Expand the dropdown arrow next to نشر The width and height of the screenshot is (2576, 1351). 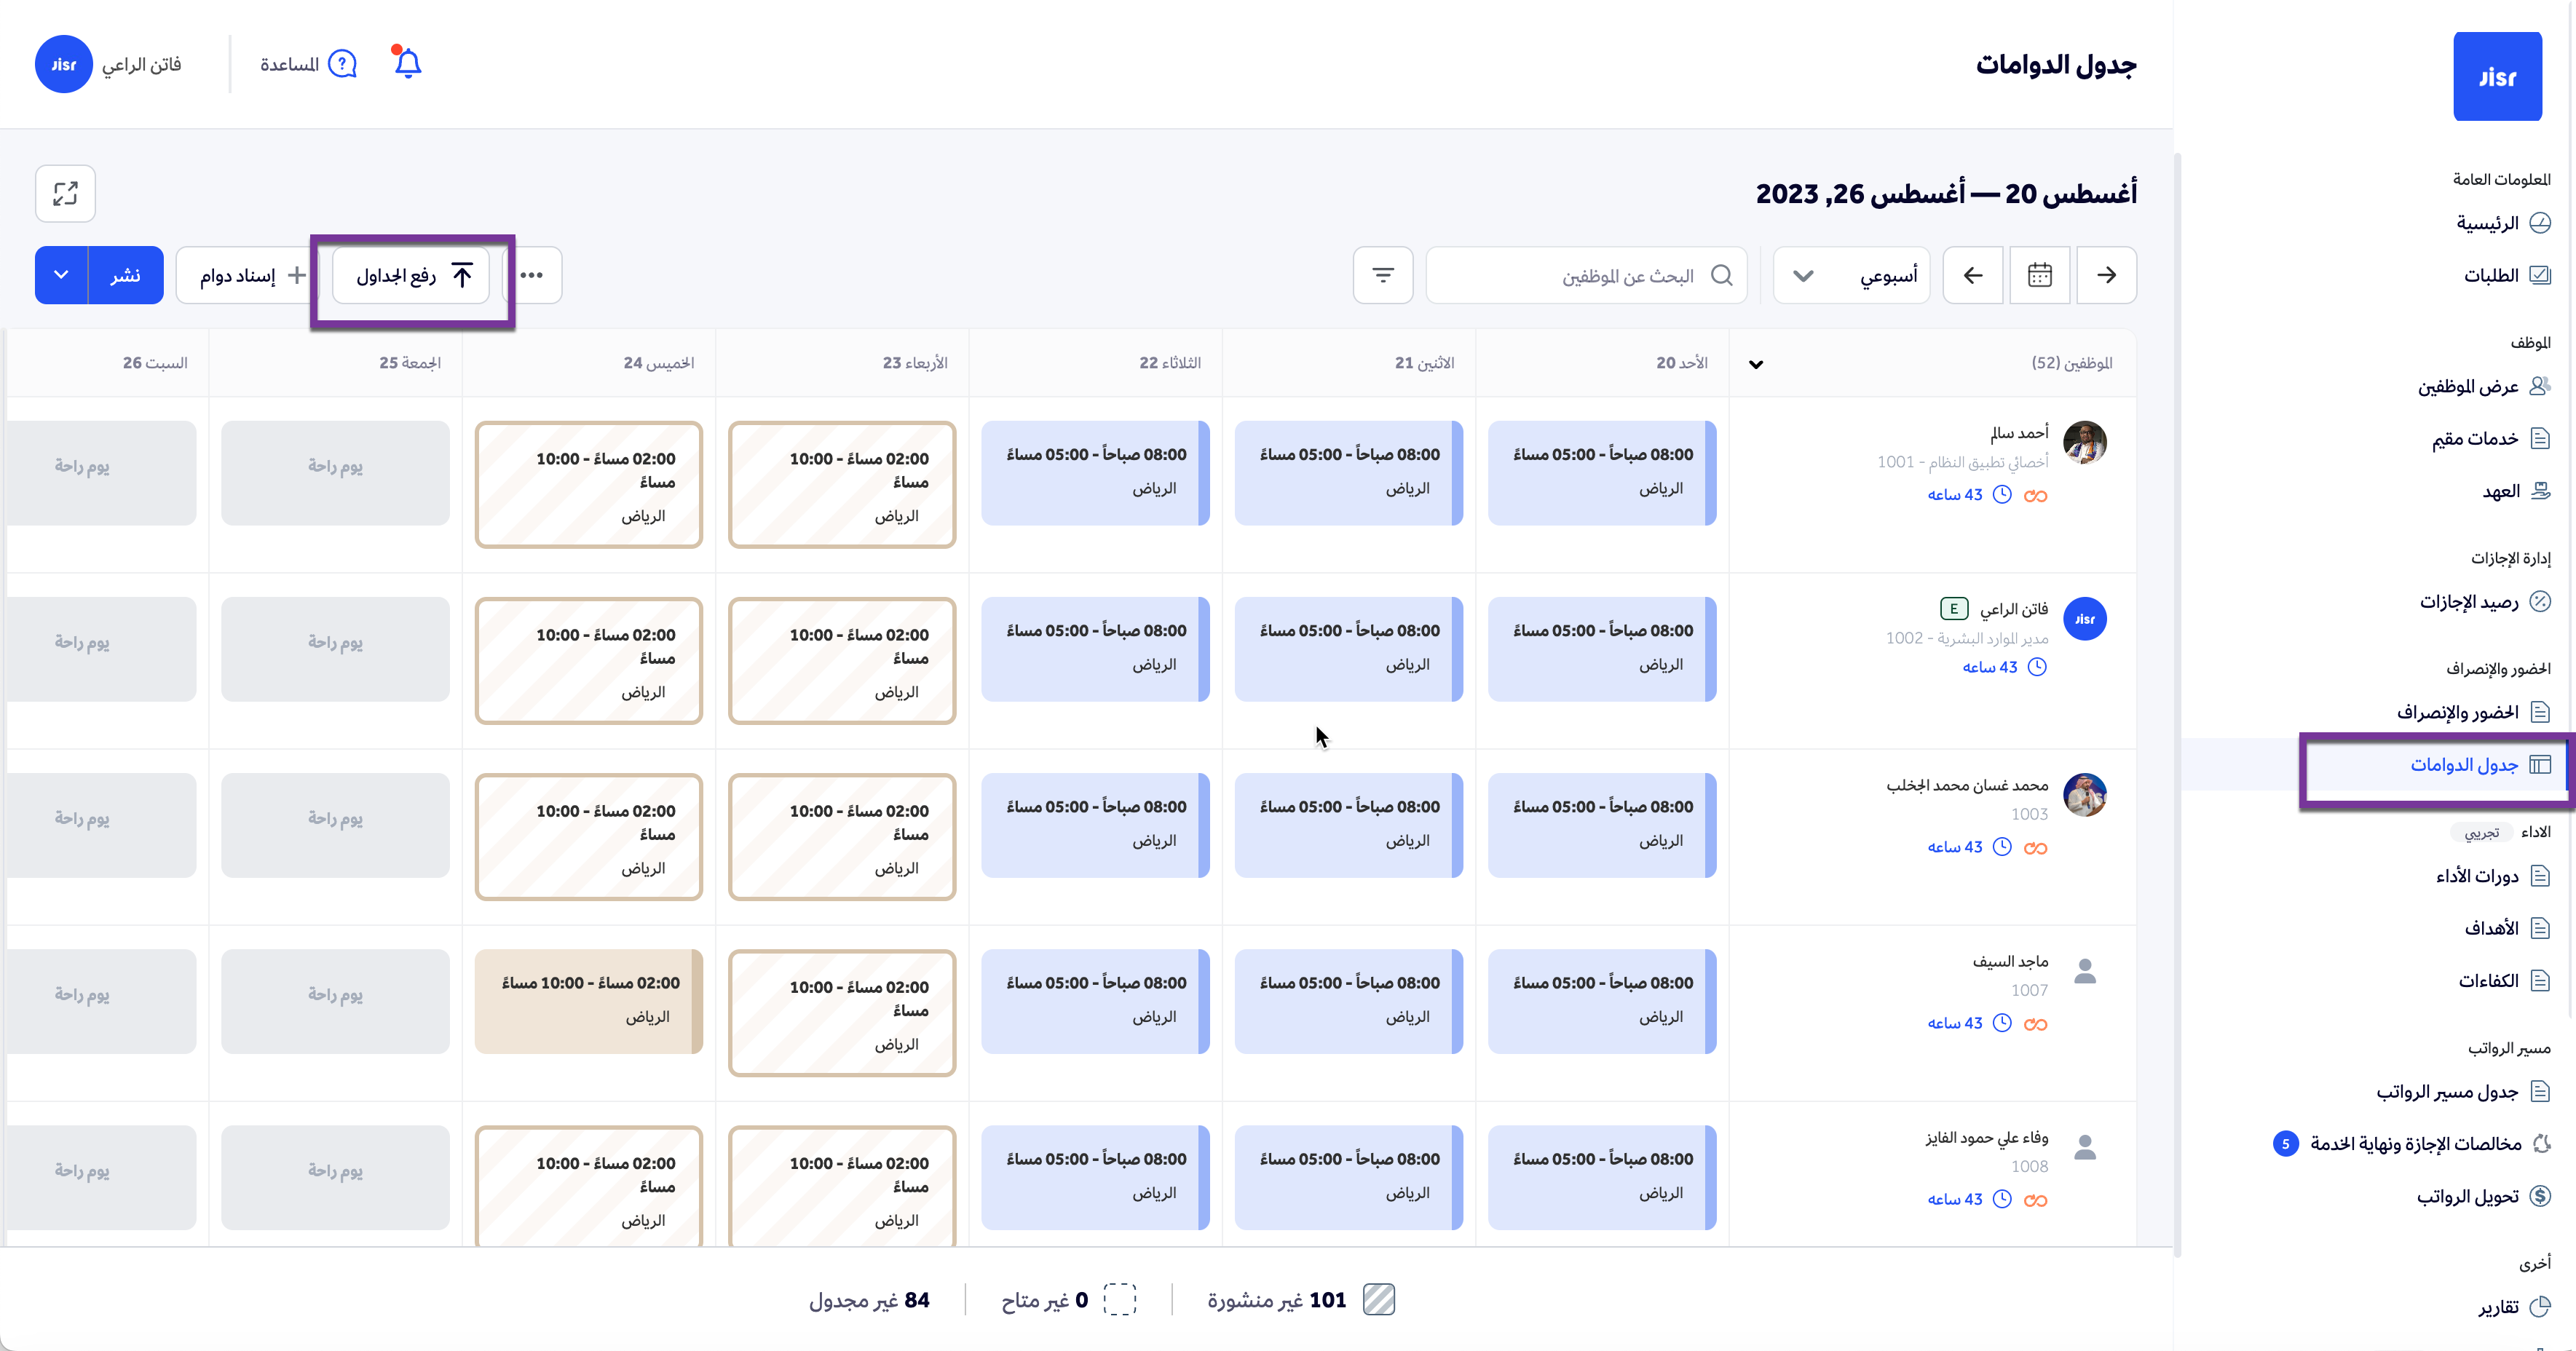tap(61, 275)
